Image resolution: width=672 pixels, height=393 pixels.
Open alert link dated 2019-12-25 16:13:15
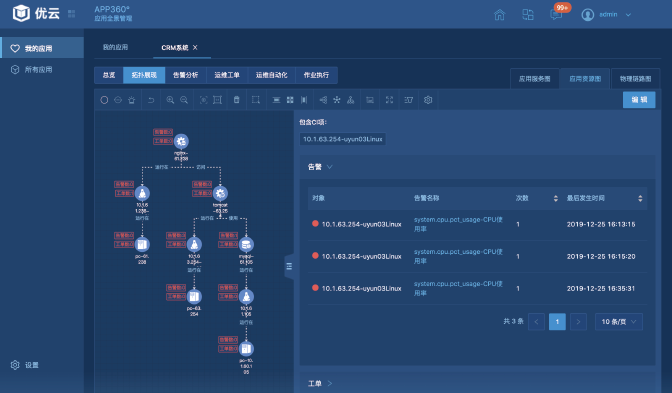[458, 224]
